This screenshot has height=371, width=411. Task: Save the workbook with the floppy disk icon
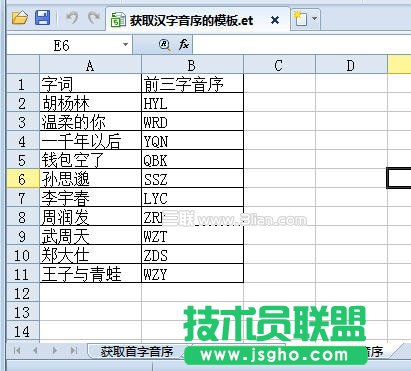tap(43, 17)
